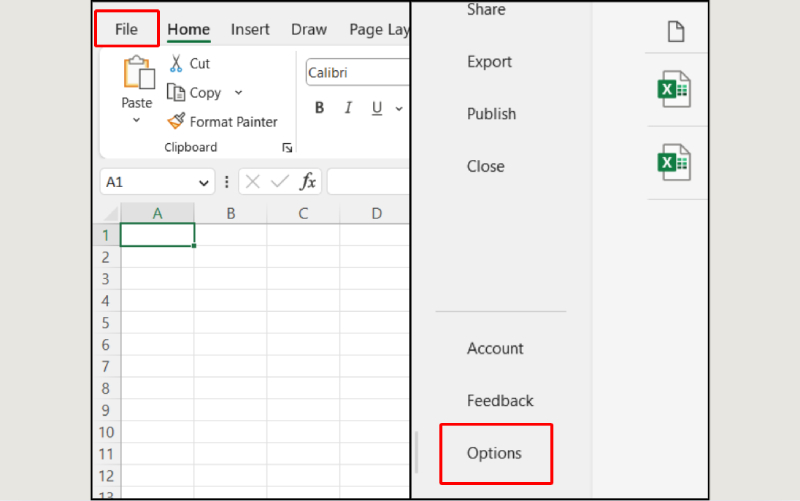Click the Cut scissors icon

(176, 63)
